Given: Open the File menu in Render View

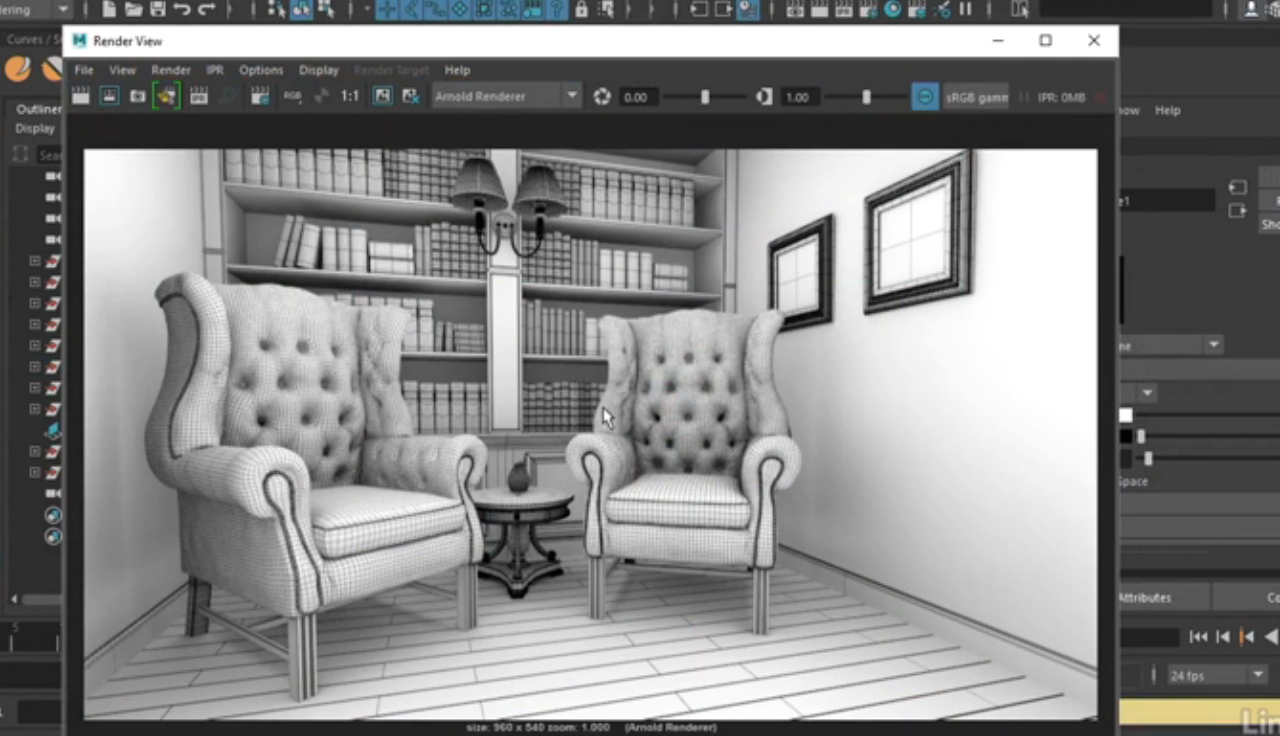Looking at the screenshot, I should (x=84, y=70).
